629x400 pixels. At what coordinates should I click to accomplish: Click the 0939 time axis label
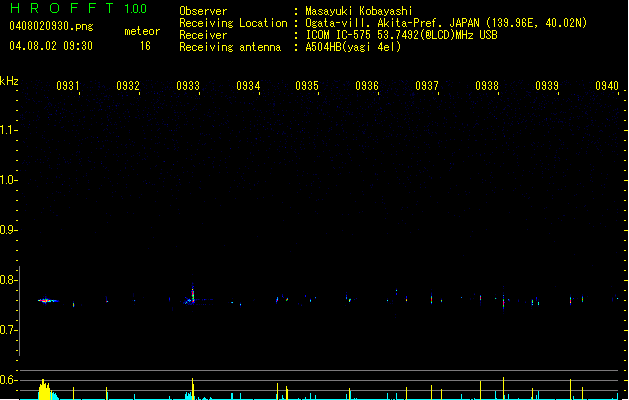coord(547,86)
